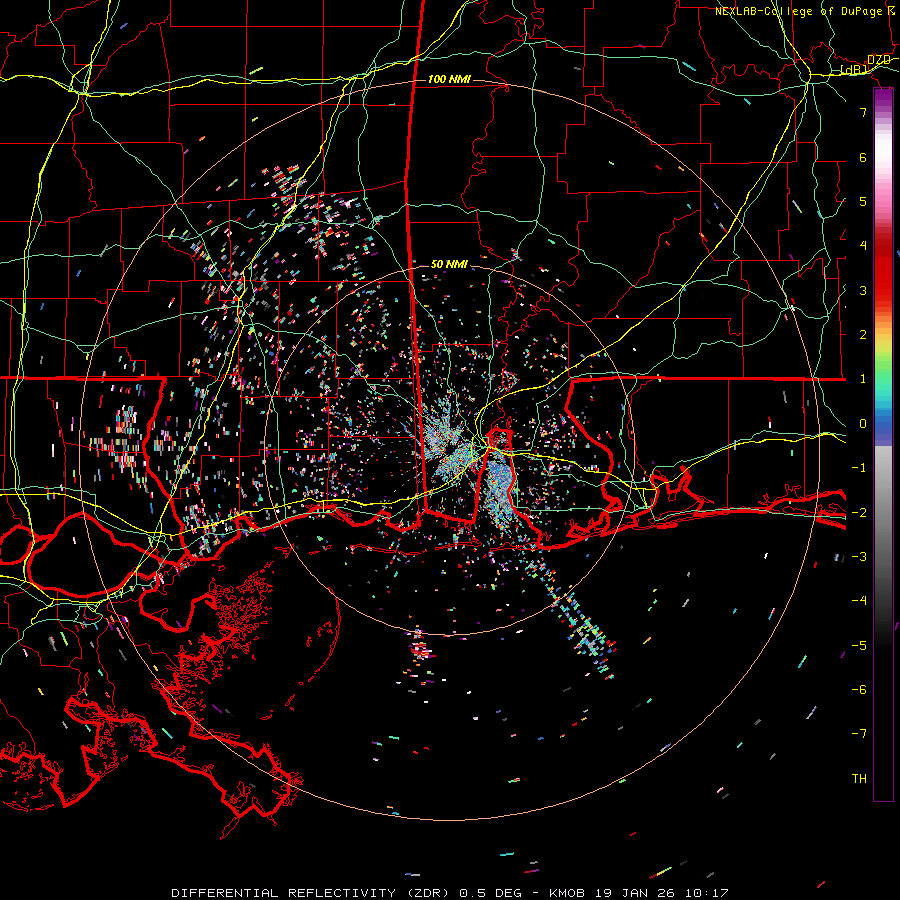Click the -1 value on color scale
The width and height of the screenshot is (900, 900).
[x=859, y=468]
